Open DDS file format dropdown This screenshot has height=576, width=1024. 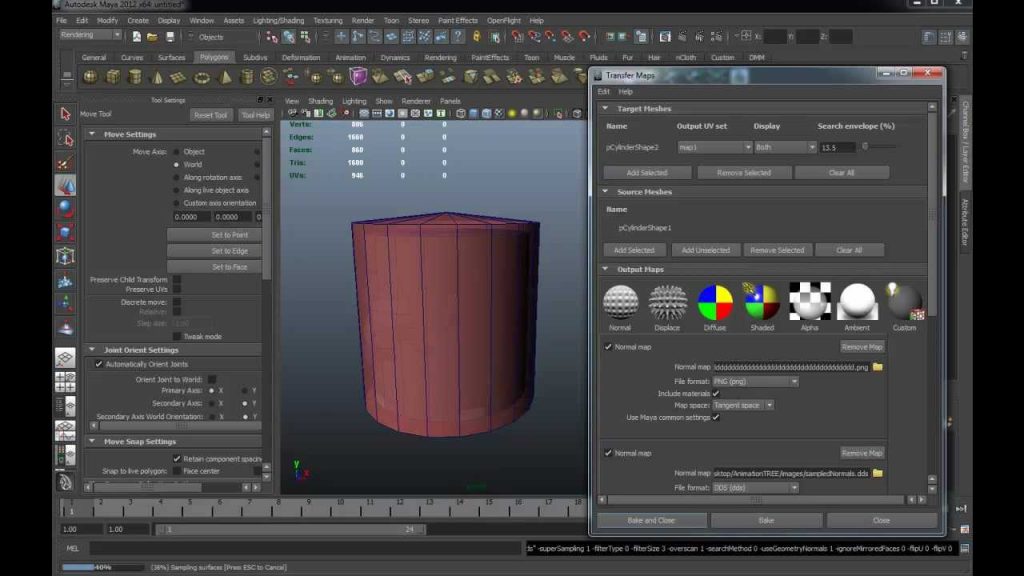(756, 488)
